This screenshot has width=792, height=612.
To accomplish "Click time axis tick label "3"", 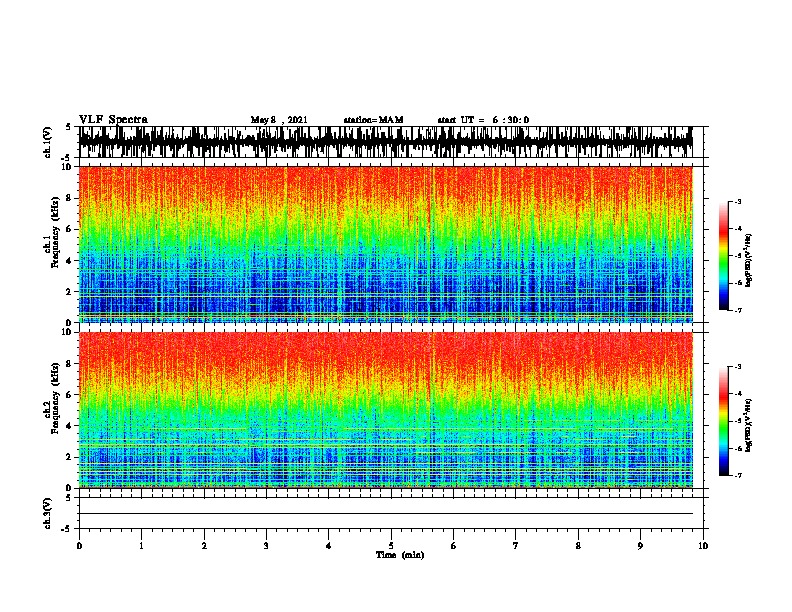I will [x=266, y=546].
